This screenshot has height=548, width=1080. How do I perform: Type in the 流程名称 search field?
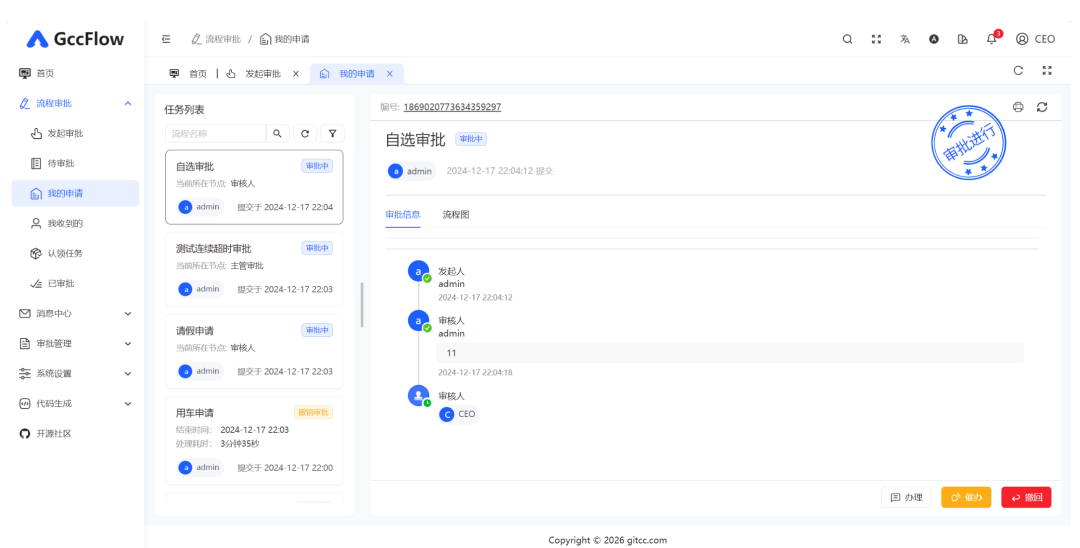[x=216, y=134]
